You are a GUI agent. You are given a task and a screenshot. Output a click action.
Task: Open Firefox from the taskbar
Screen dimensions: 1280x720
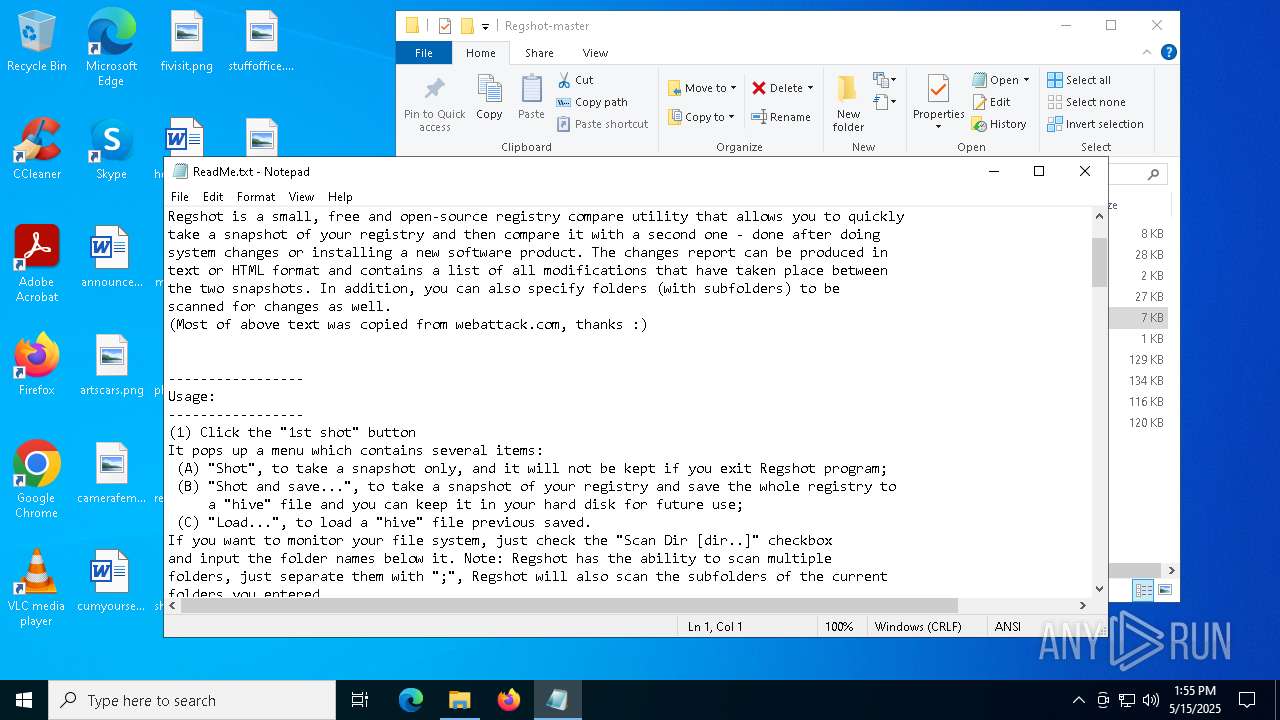(x=508, y=700)
